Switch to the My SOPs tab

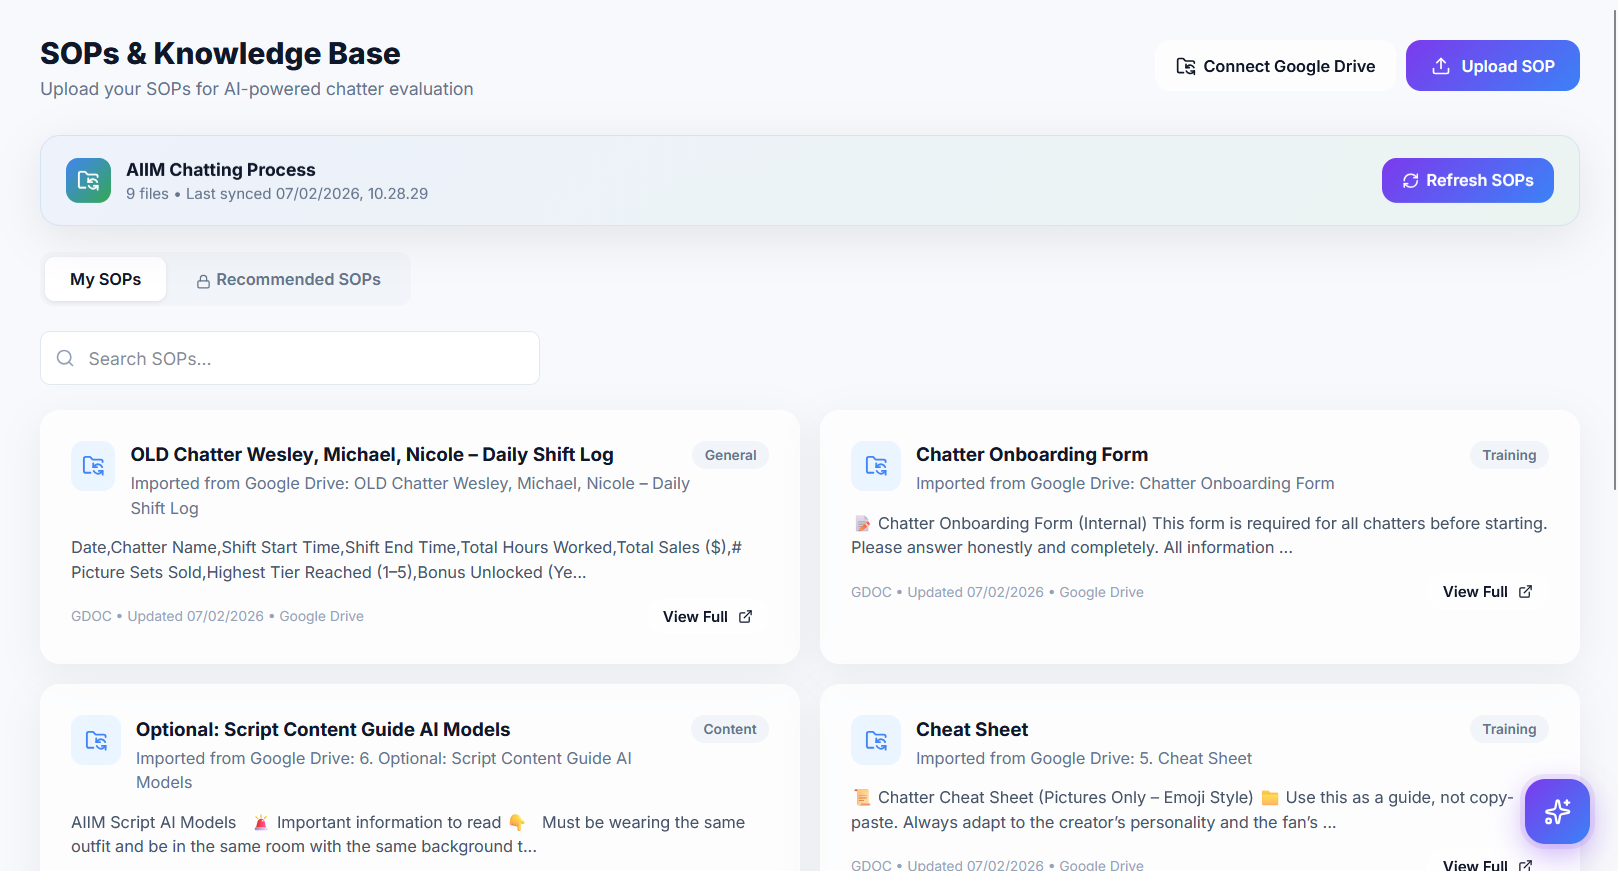point(105,279)
